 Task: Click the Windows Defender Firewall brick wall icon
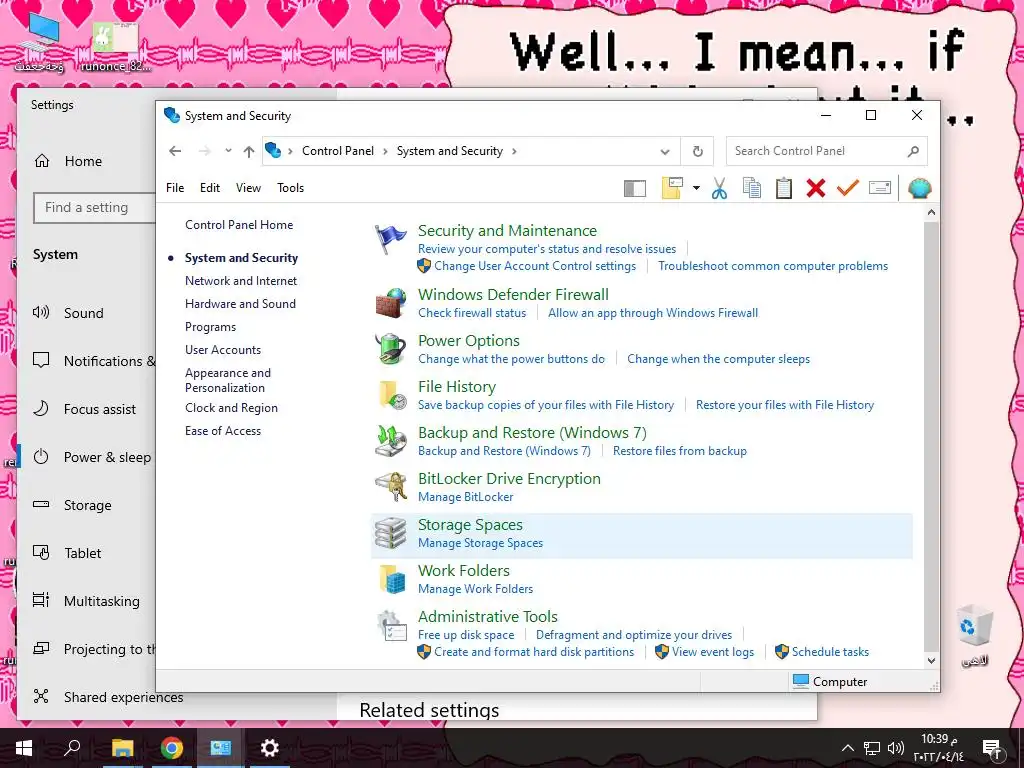point(391,303)
